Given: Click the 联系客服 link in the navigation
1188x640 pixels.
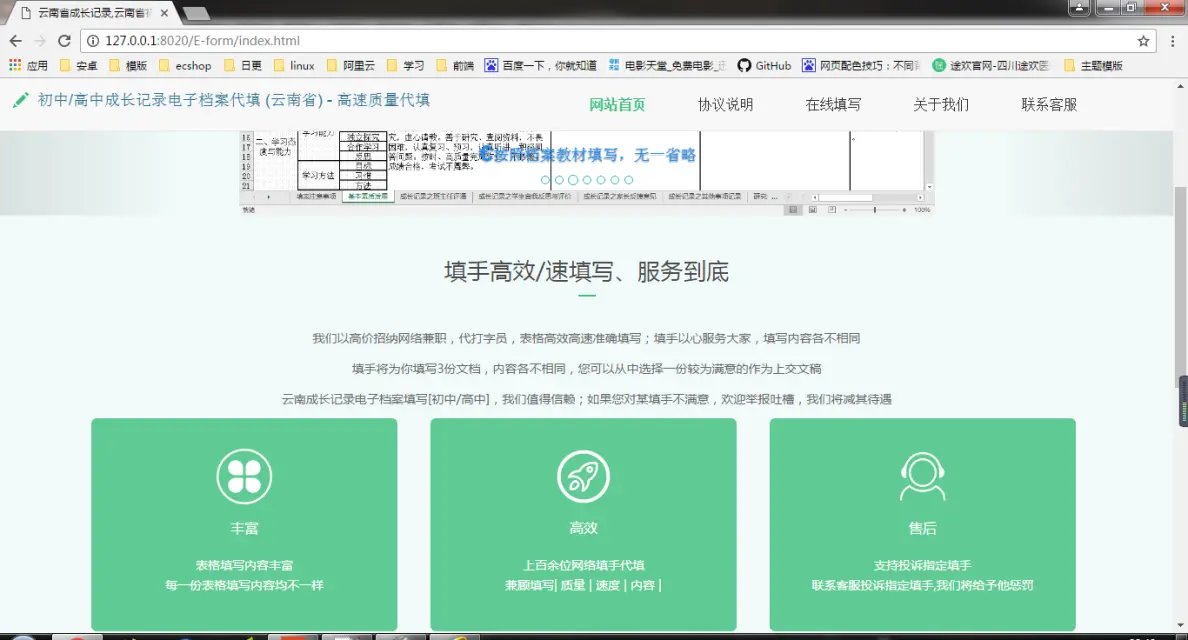Looking at the screenshot, I should [1049, 102].
